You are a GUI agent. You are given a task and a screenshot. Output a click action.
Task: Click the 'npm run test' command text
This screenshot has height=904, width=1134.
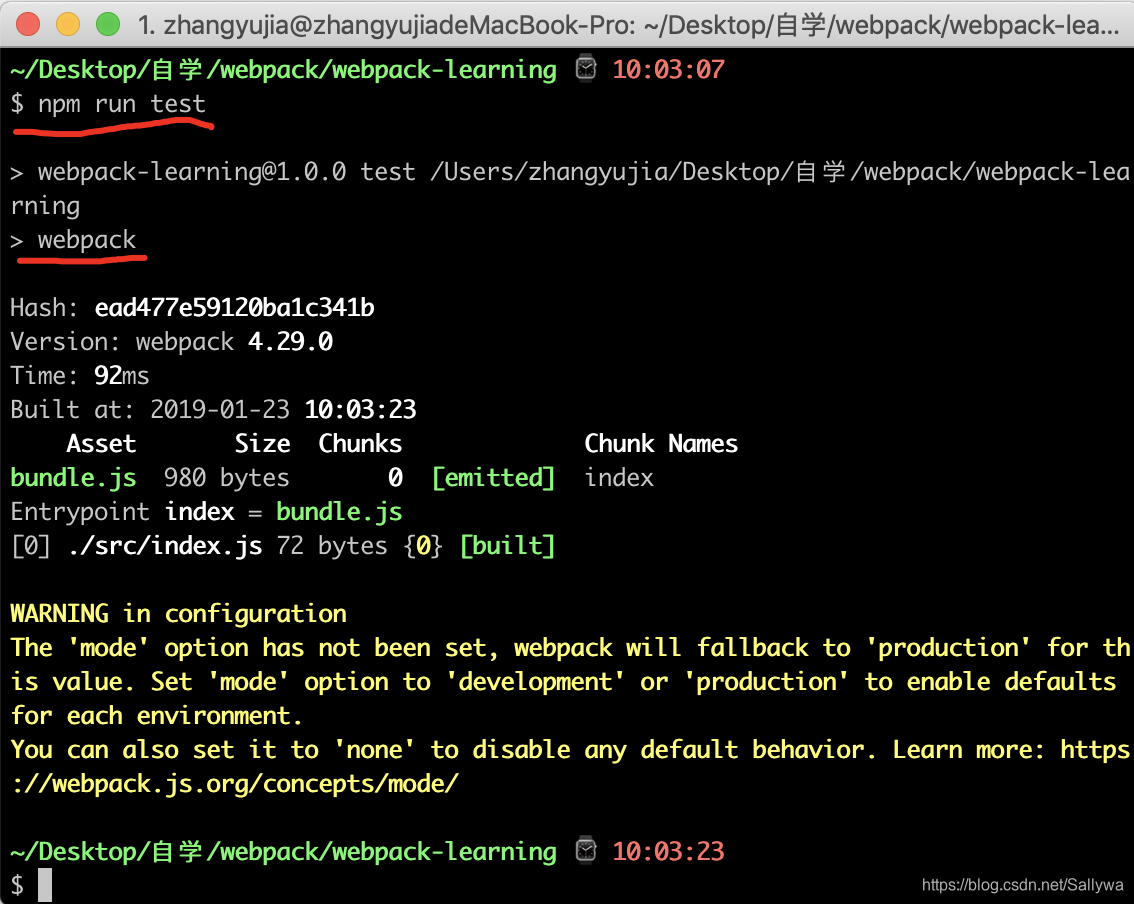pyautogui.click(x=122, y=104)
